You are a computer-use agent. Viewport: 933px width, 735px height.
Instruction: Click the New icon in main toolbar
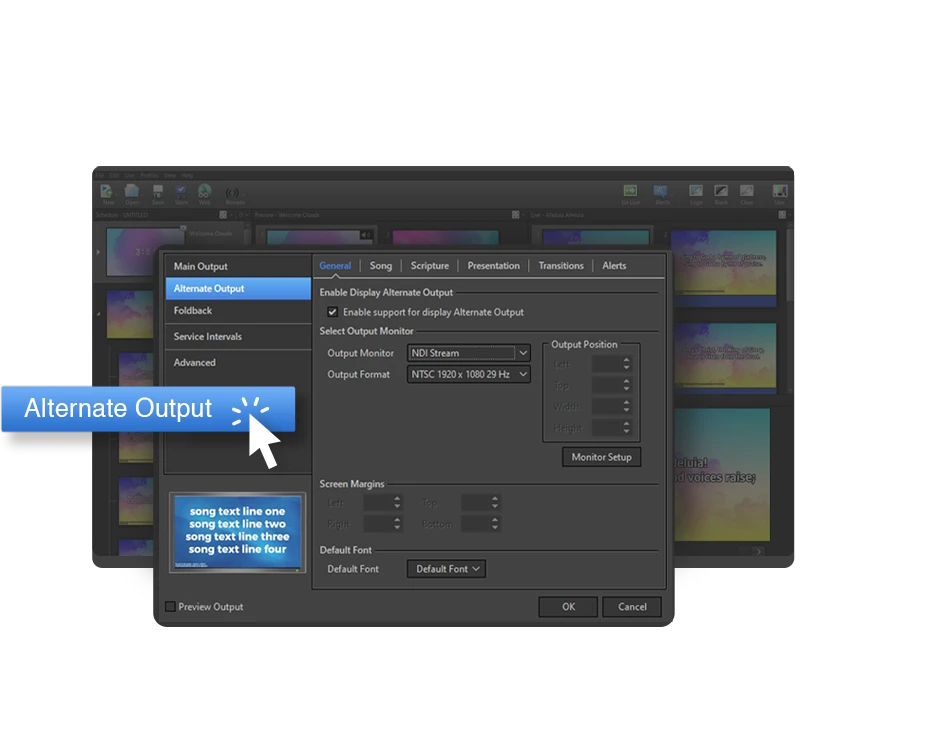[x=107, y=192]
